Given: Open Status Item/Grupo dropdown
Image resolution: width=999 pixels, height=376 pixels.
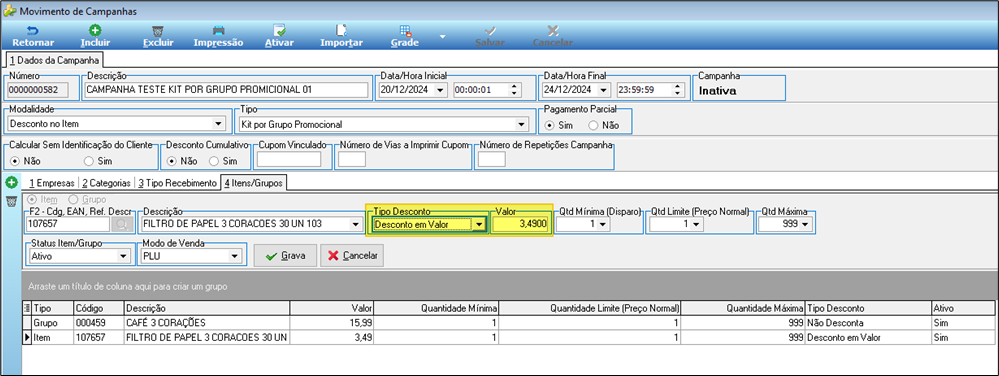Looking at the screenshot, I should [123, 256].
